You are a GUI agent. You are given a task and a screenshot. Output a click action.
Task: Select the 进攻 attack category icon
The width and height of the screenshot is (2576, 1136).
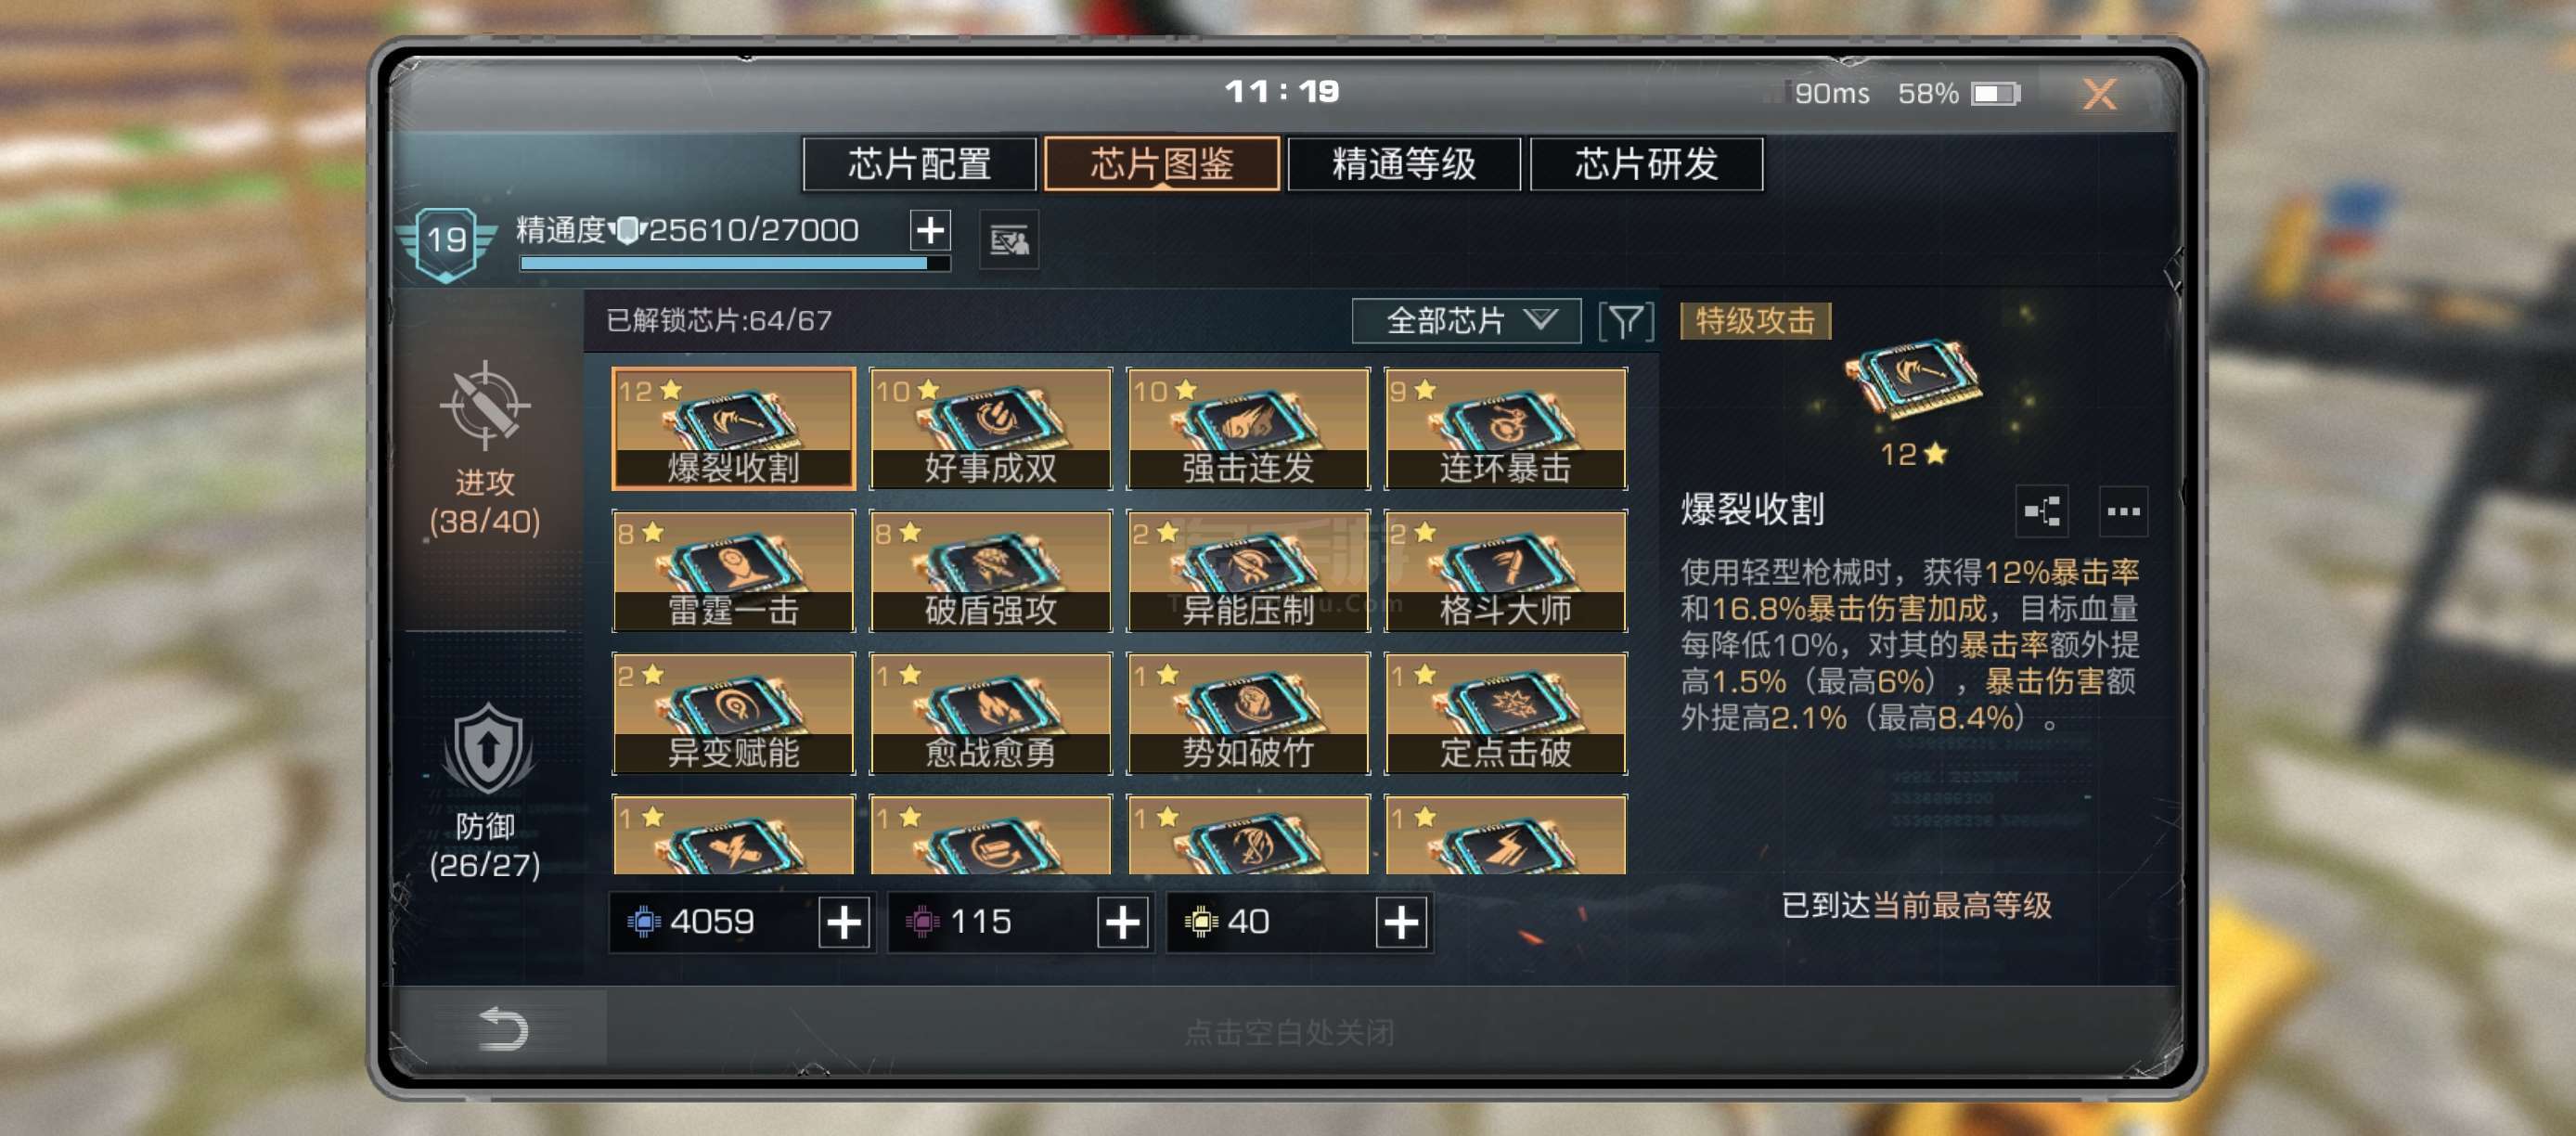click(x=485, y=405)
